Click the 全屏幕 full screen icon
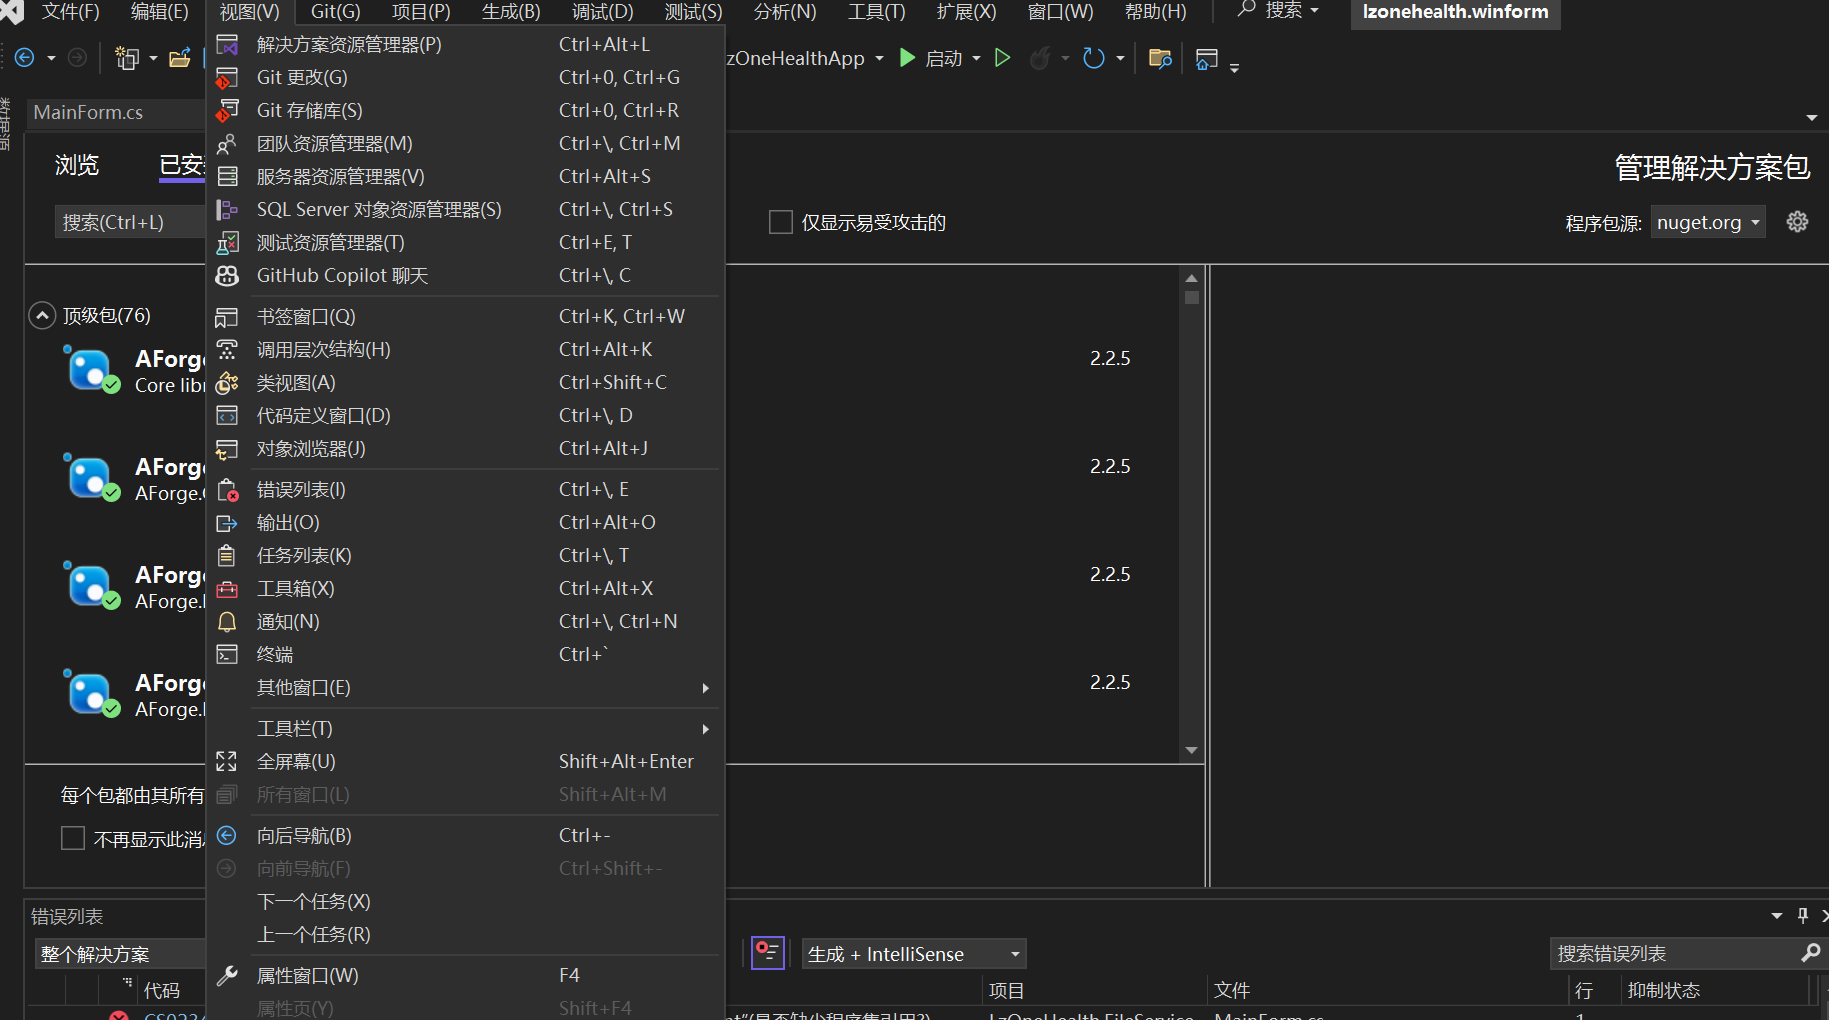 point(227,761)
